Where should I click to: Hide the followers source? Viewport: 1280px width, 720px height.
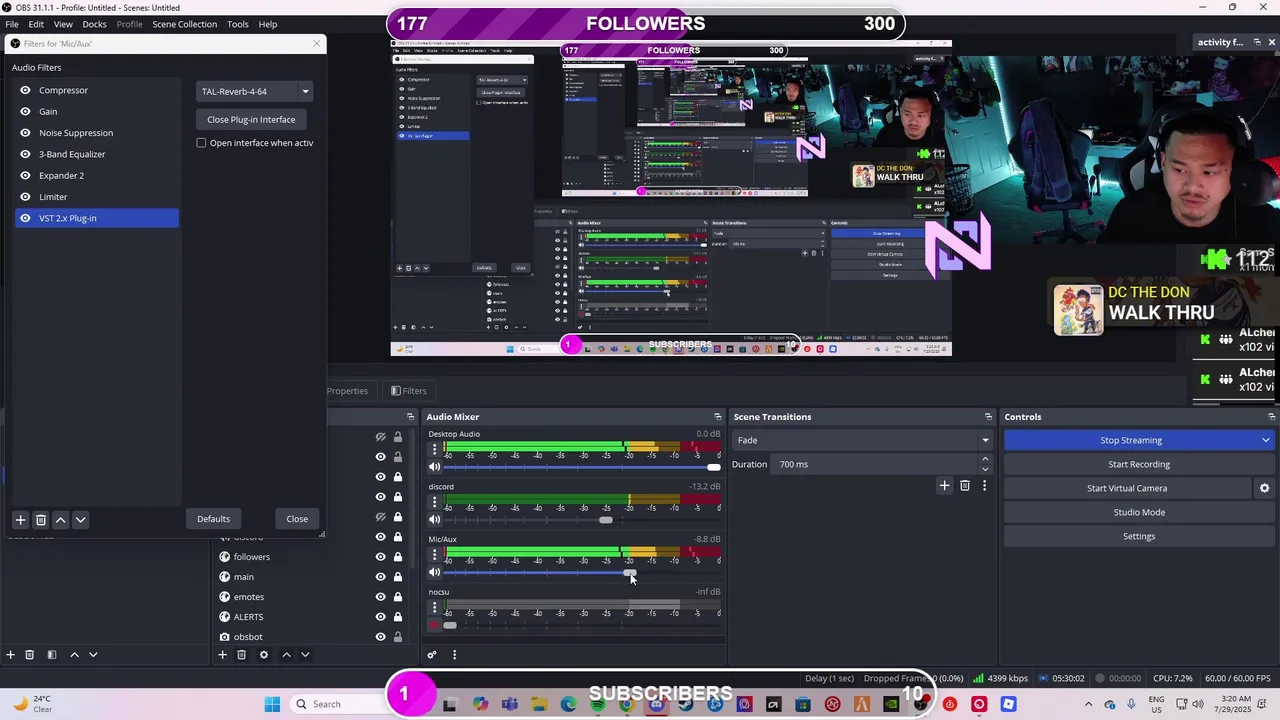pyautogui.click(x=380, y=557)
